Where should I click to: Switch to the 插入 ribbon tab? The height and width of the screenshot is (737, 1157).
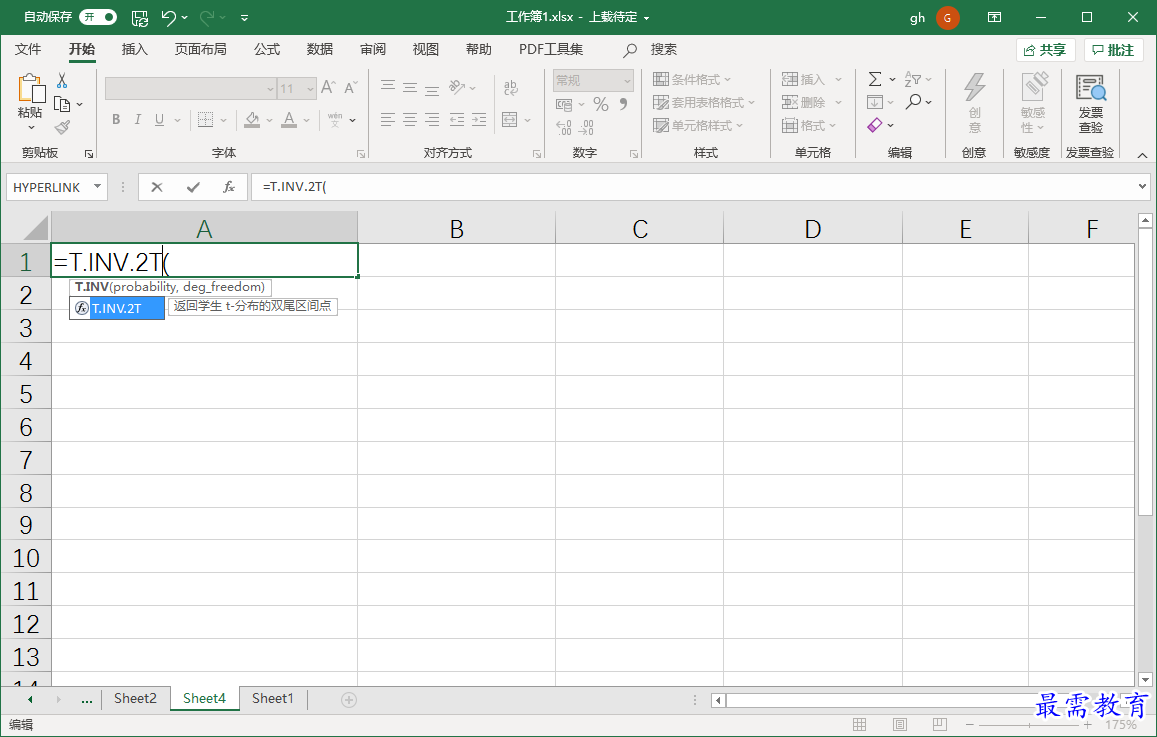134,49
